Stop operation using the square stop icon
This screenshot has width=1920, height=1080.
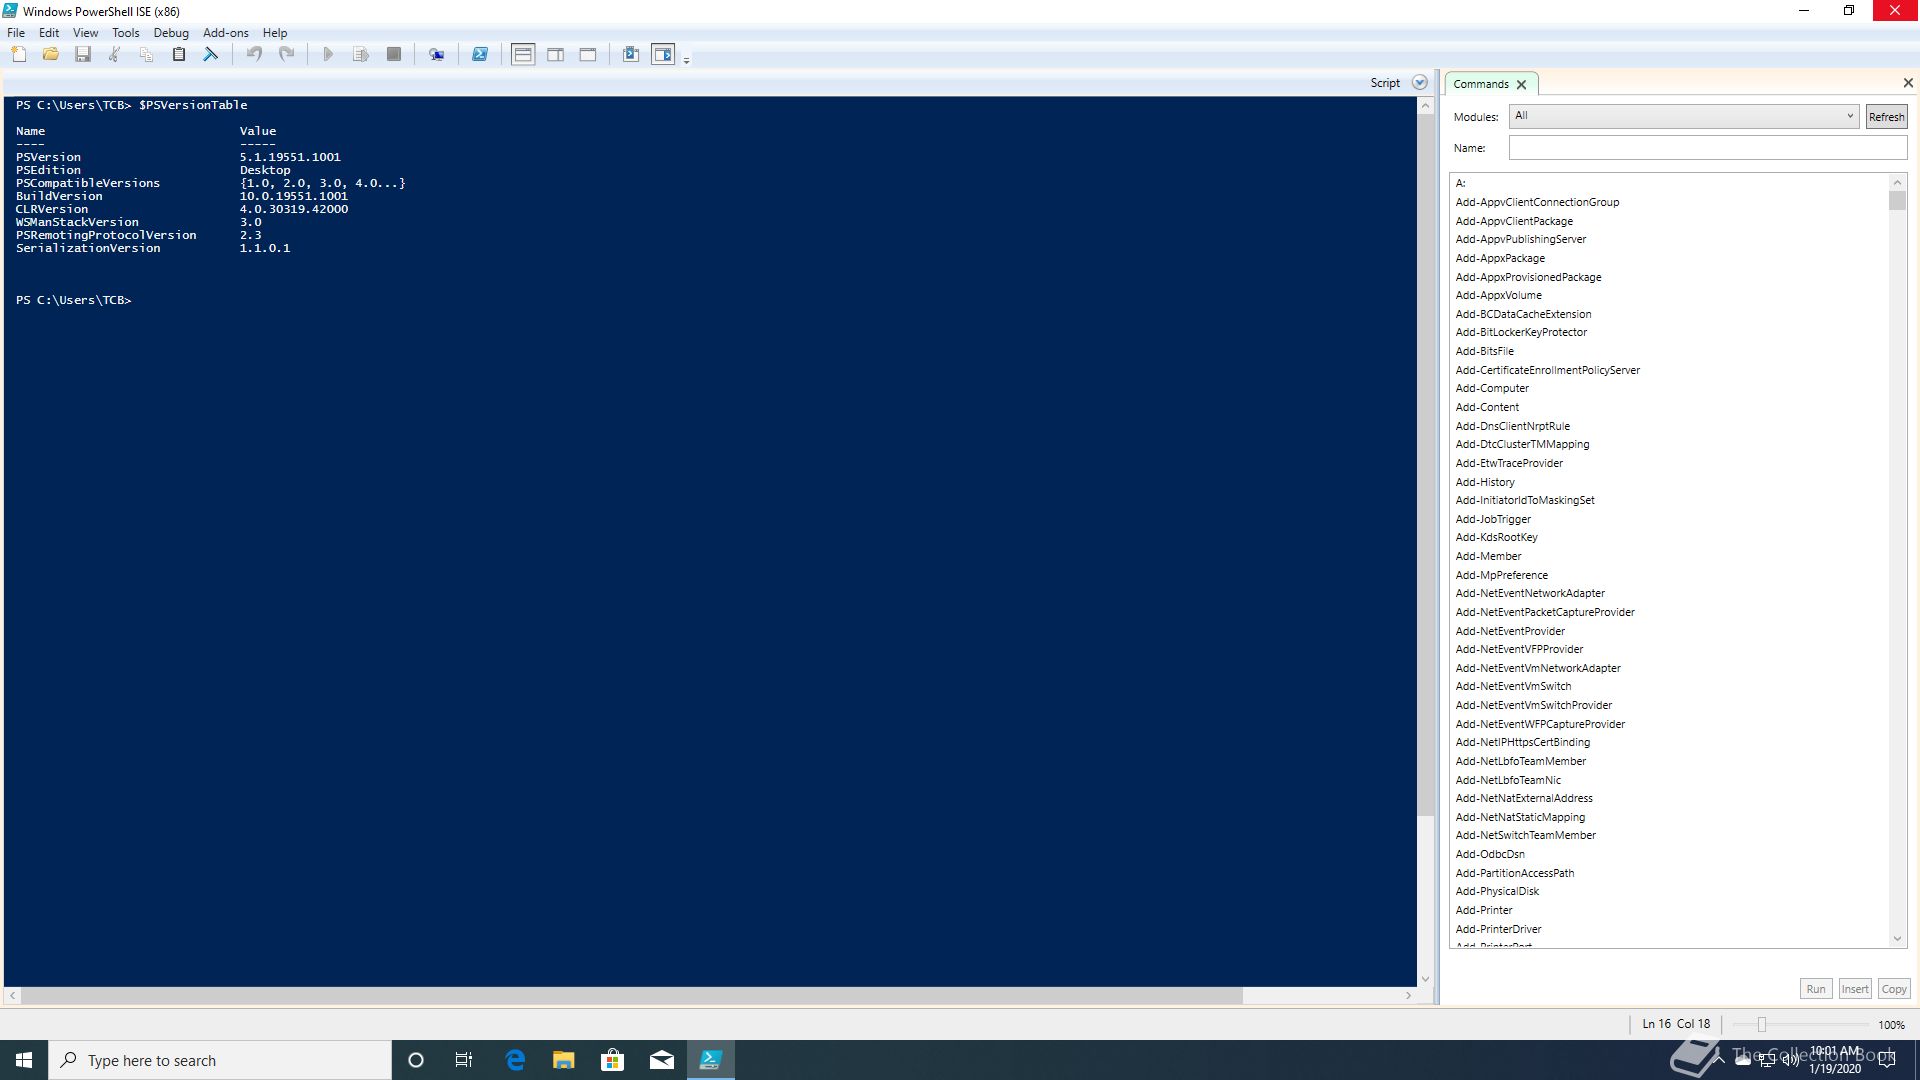click(394, 54)
